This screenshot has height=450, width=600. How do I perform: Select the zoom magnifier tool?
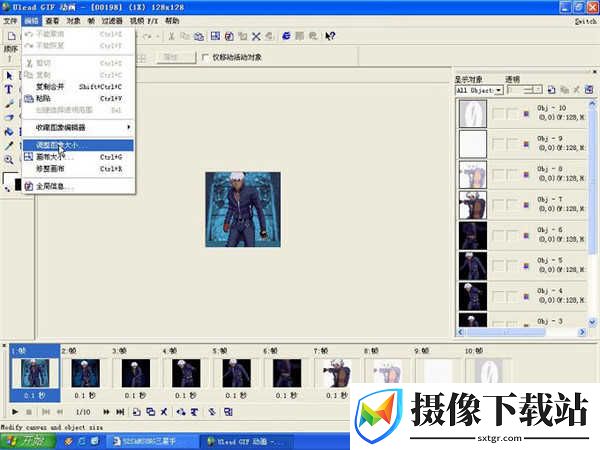click(x=9, y=160)
